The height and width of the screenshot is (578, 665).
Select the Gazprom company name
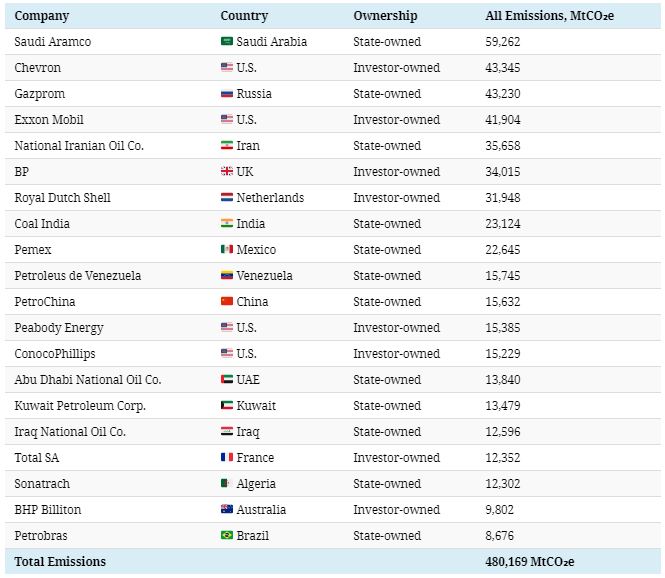pos(39,94)
